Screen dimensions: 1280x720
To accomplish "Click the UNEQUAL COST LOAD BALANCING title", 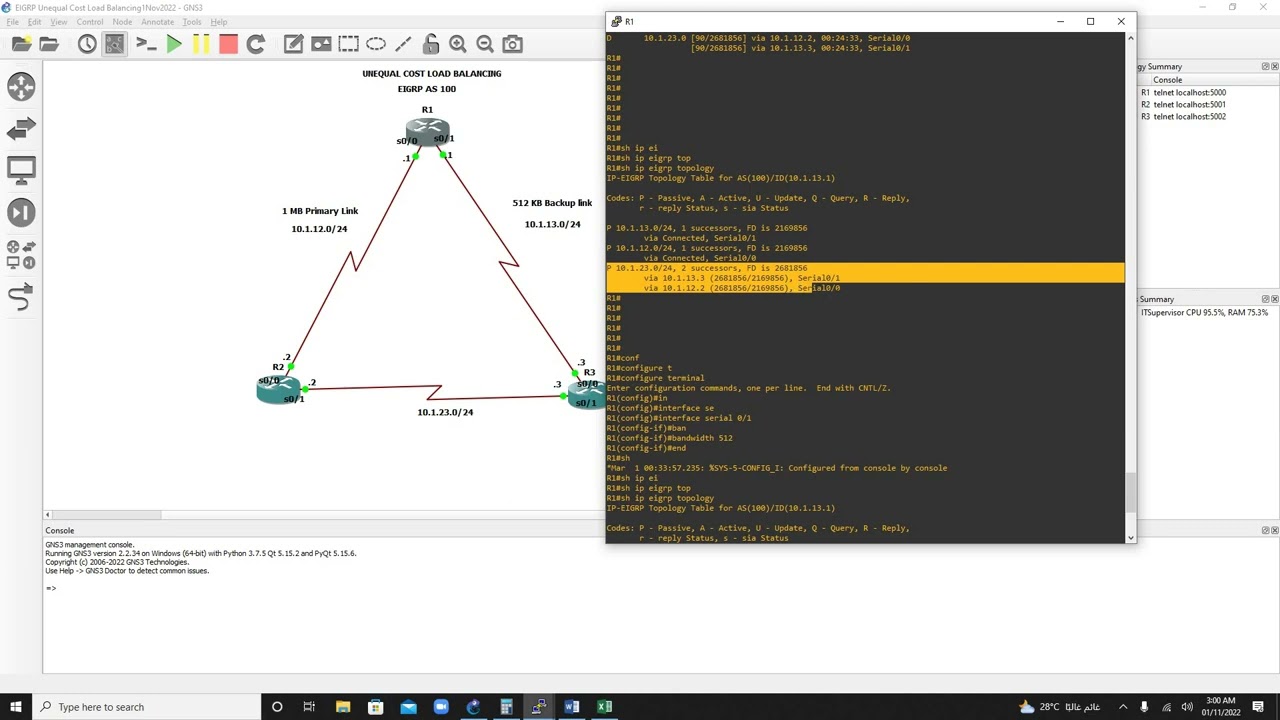I will 432,74.
